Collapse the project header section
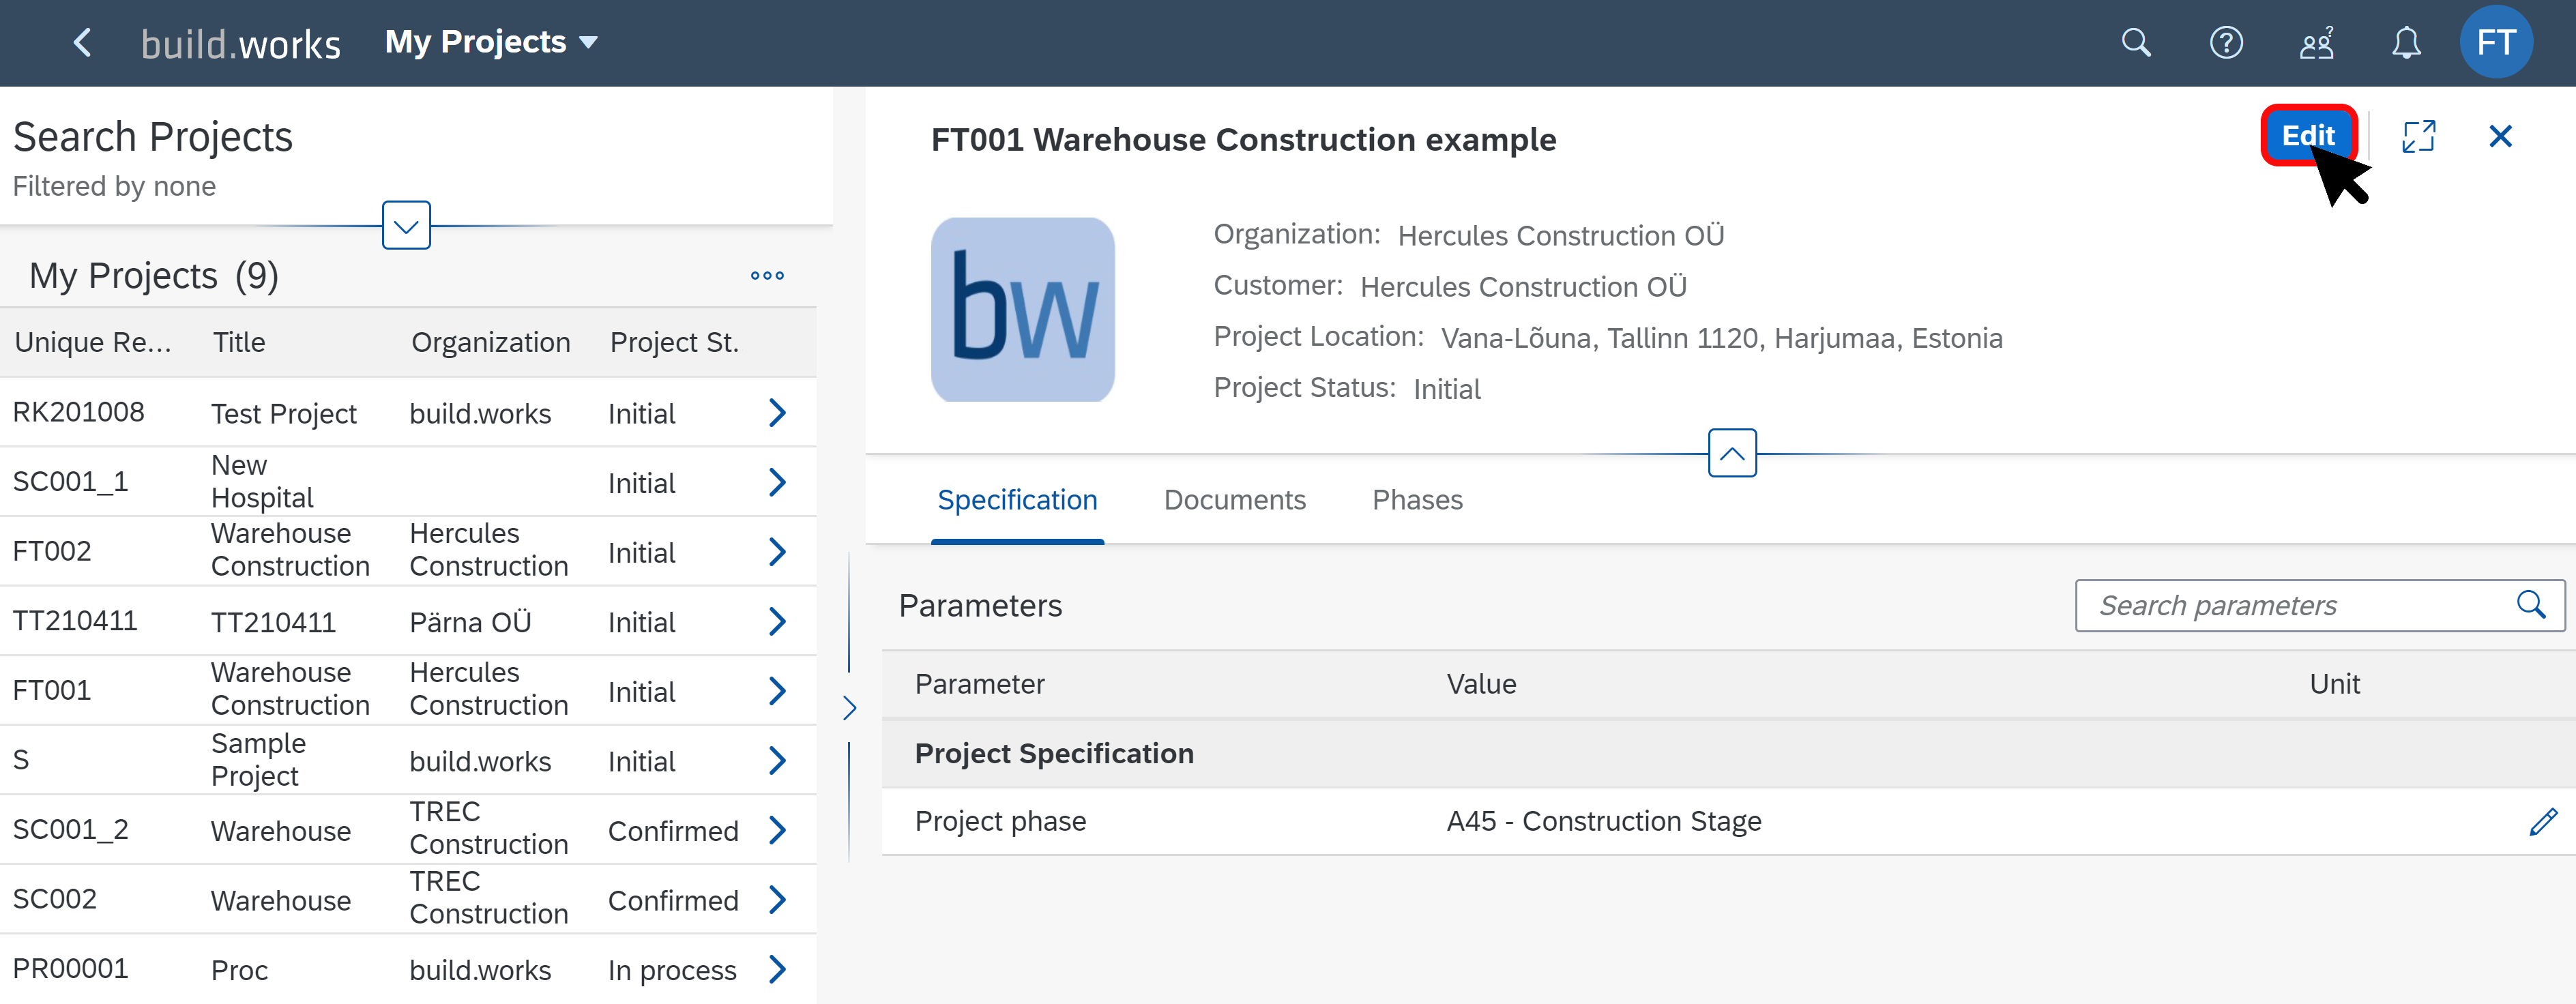This screenshot has height=1004, width=2576. (1732, 453)
